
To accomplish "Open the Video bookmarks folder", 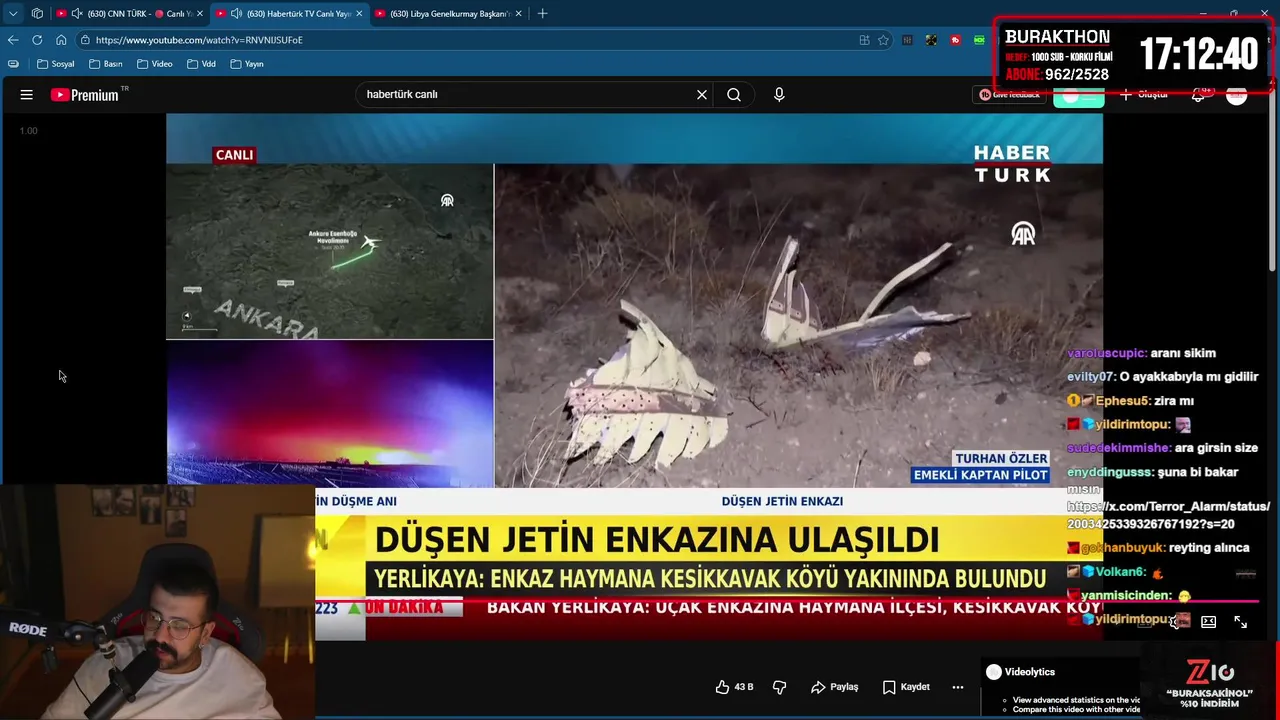I will 154,64.
